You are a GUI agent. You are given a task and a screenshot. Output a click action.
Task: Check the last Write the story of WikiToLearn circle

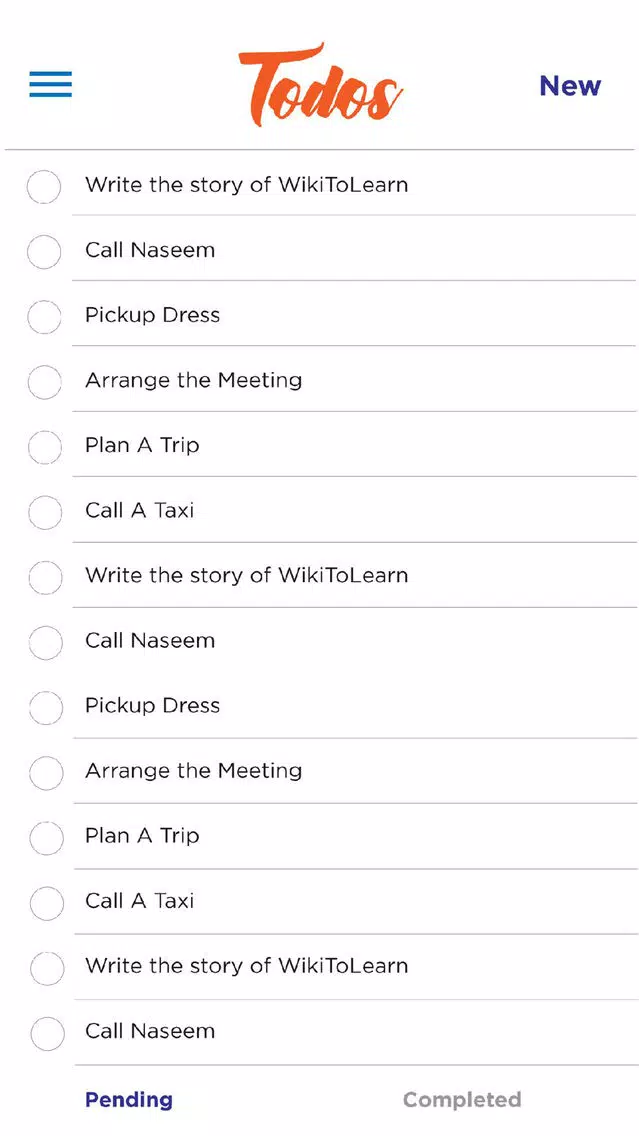[x=47, y=968]
